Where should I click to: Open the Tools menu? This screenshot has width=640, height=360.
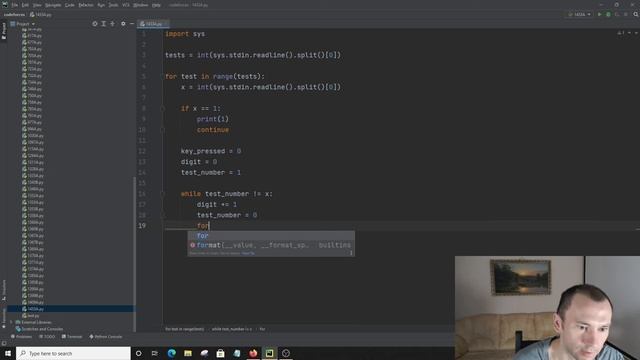[x=113, y=5]
